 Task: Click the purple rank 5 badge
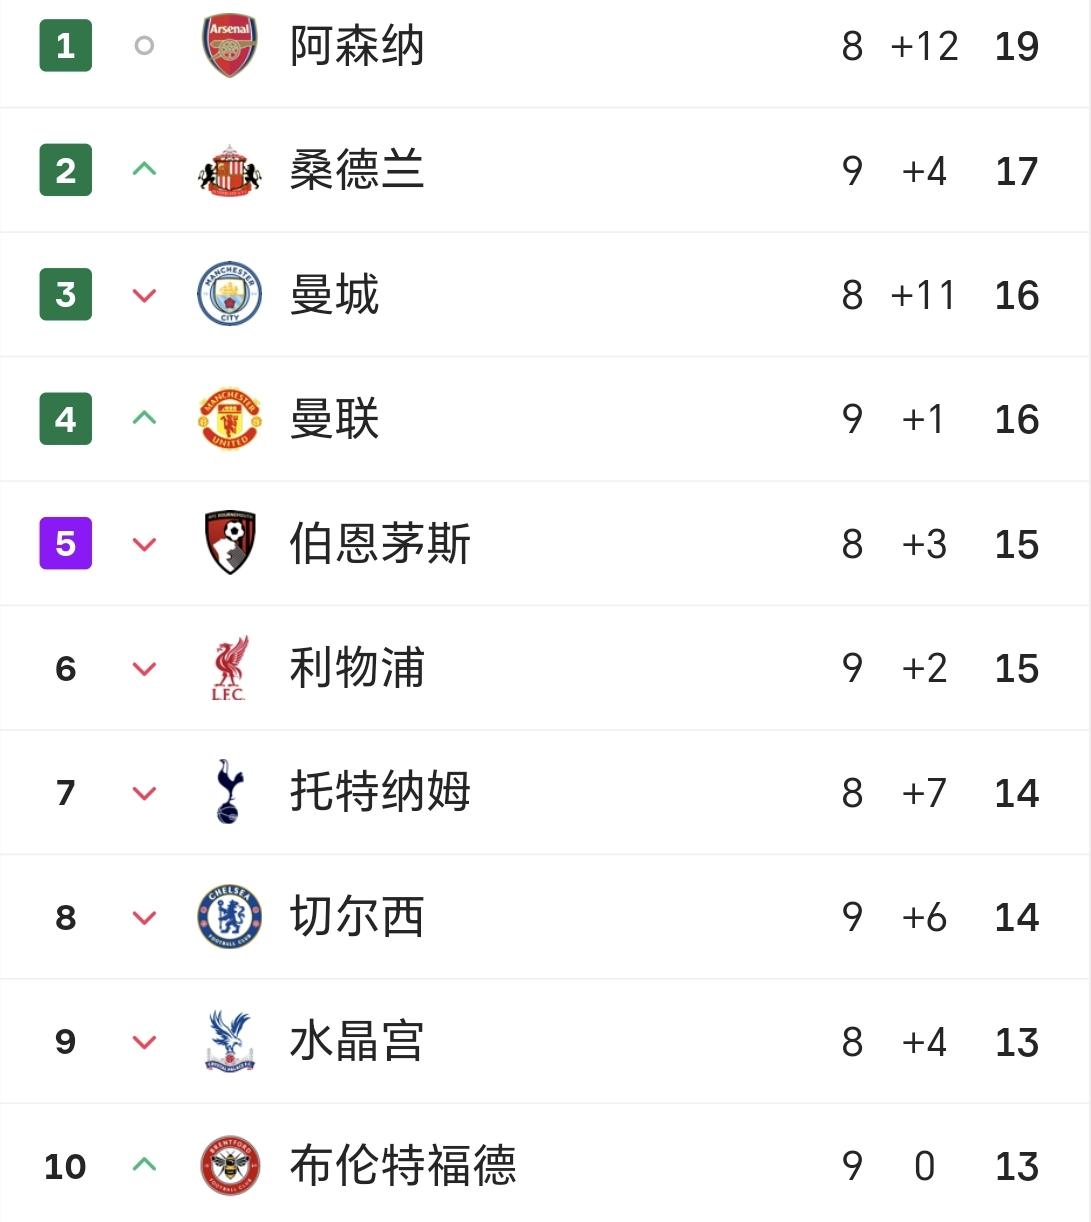[x=66, y=544]
